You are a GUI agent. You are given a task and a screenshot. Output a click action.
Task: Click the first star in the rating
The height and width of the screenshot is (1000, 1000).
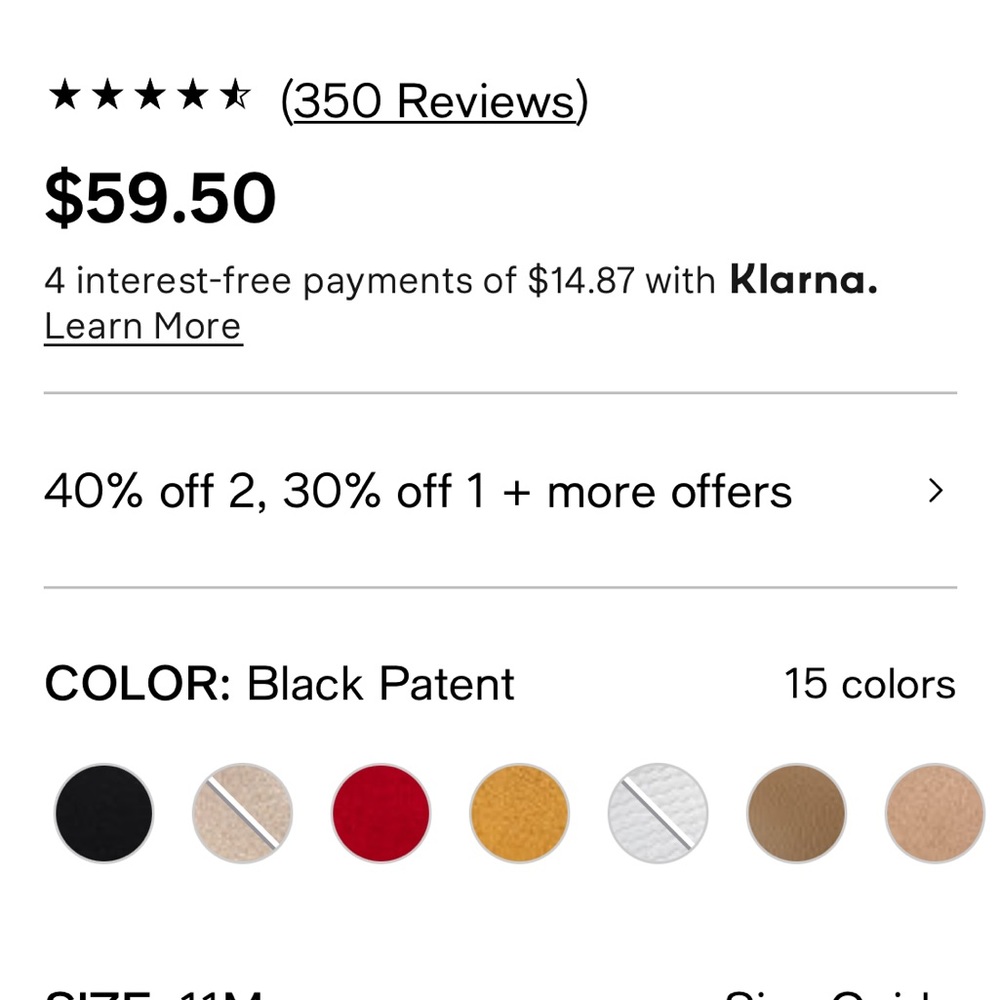(x=64, y=97)
